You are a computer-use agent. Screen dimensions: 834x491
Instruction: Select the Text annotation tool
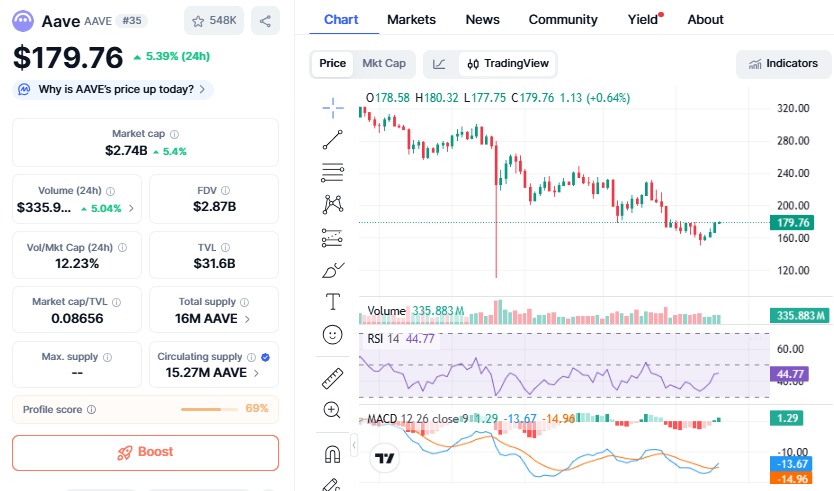(333, 301)
